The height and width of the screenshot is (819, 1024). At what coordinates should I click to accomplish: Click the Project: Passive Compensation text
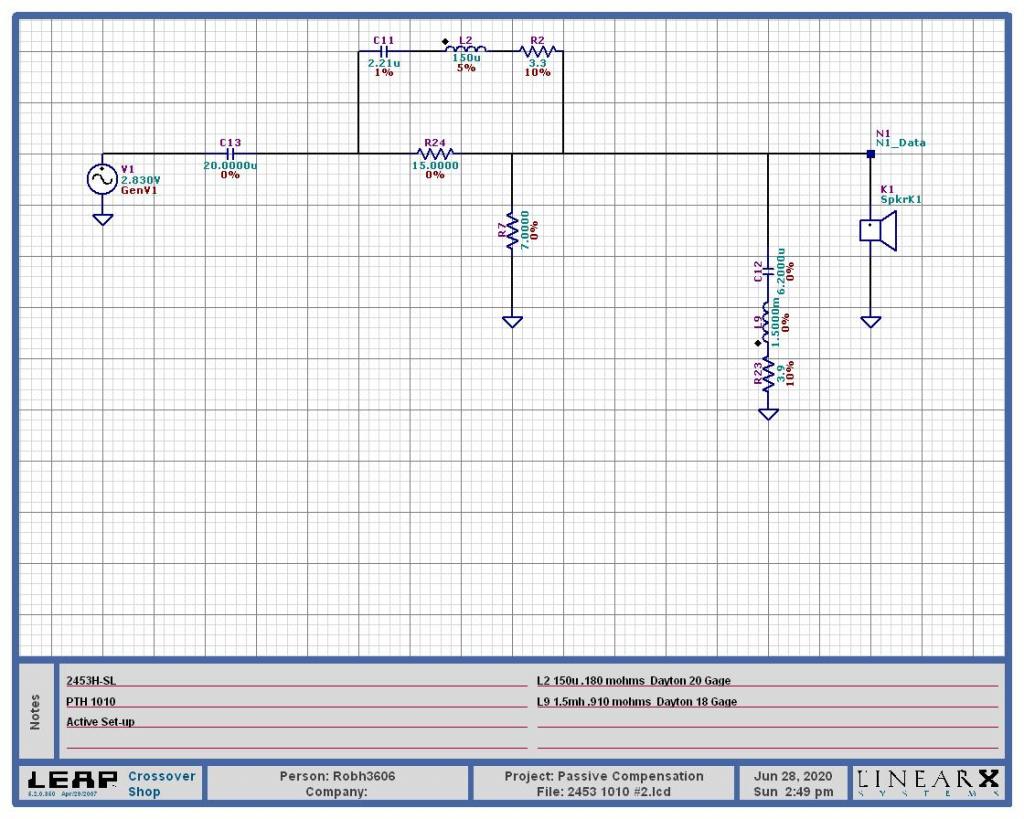(604, 776)
